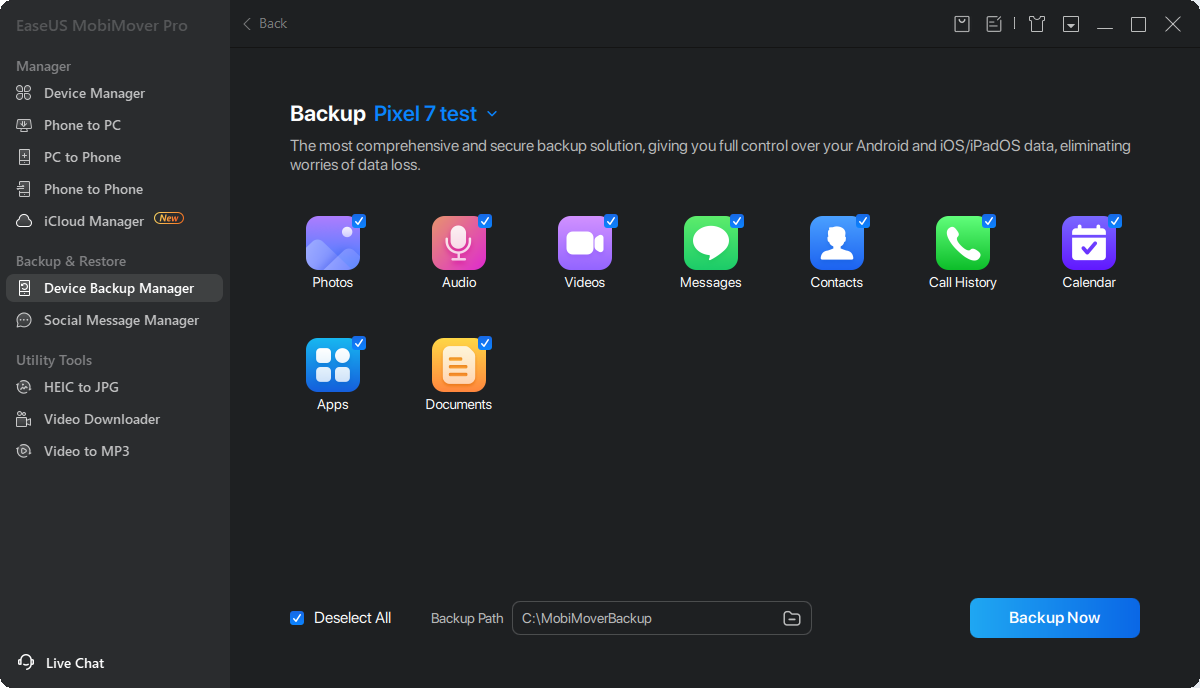Uncheck the Photos checkbox
1200x688 pixels.
click(359, 221)
